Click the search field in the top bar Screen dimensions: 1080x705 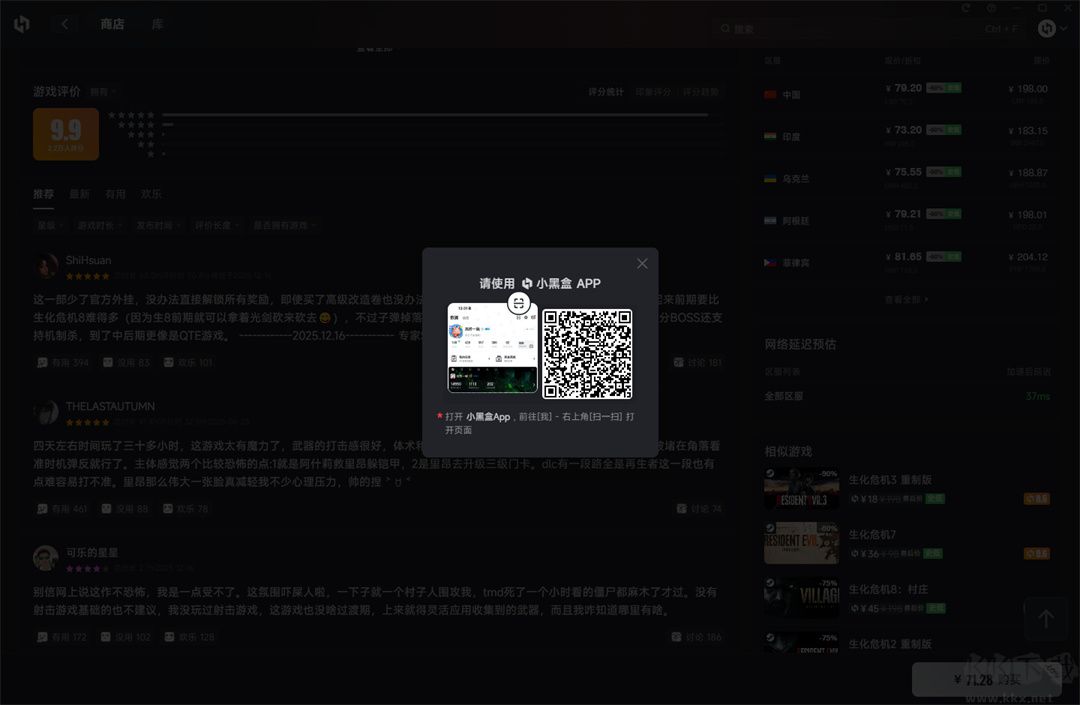pos(868,29)
